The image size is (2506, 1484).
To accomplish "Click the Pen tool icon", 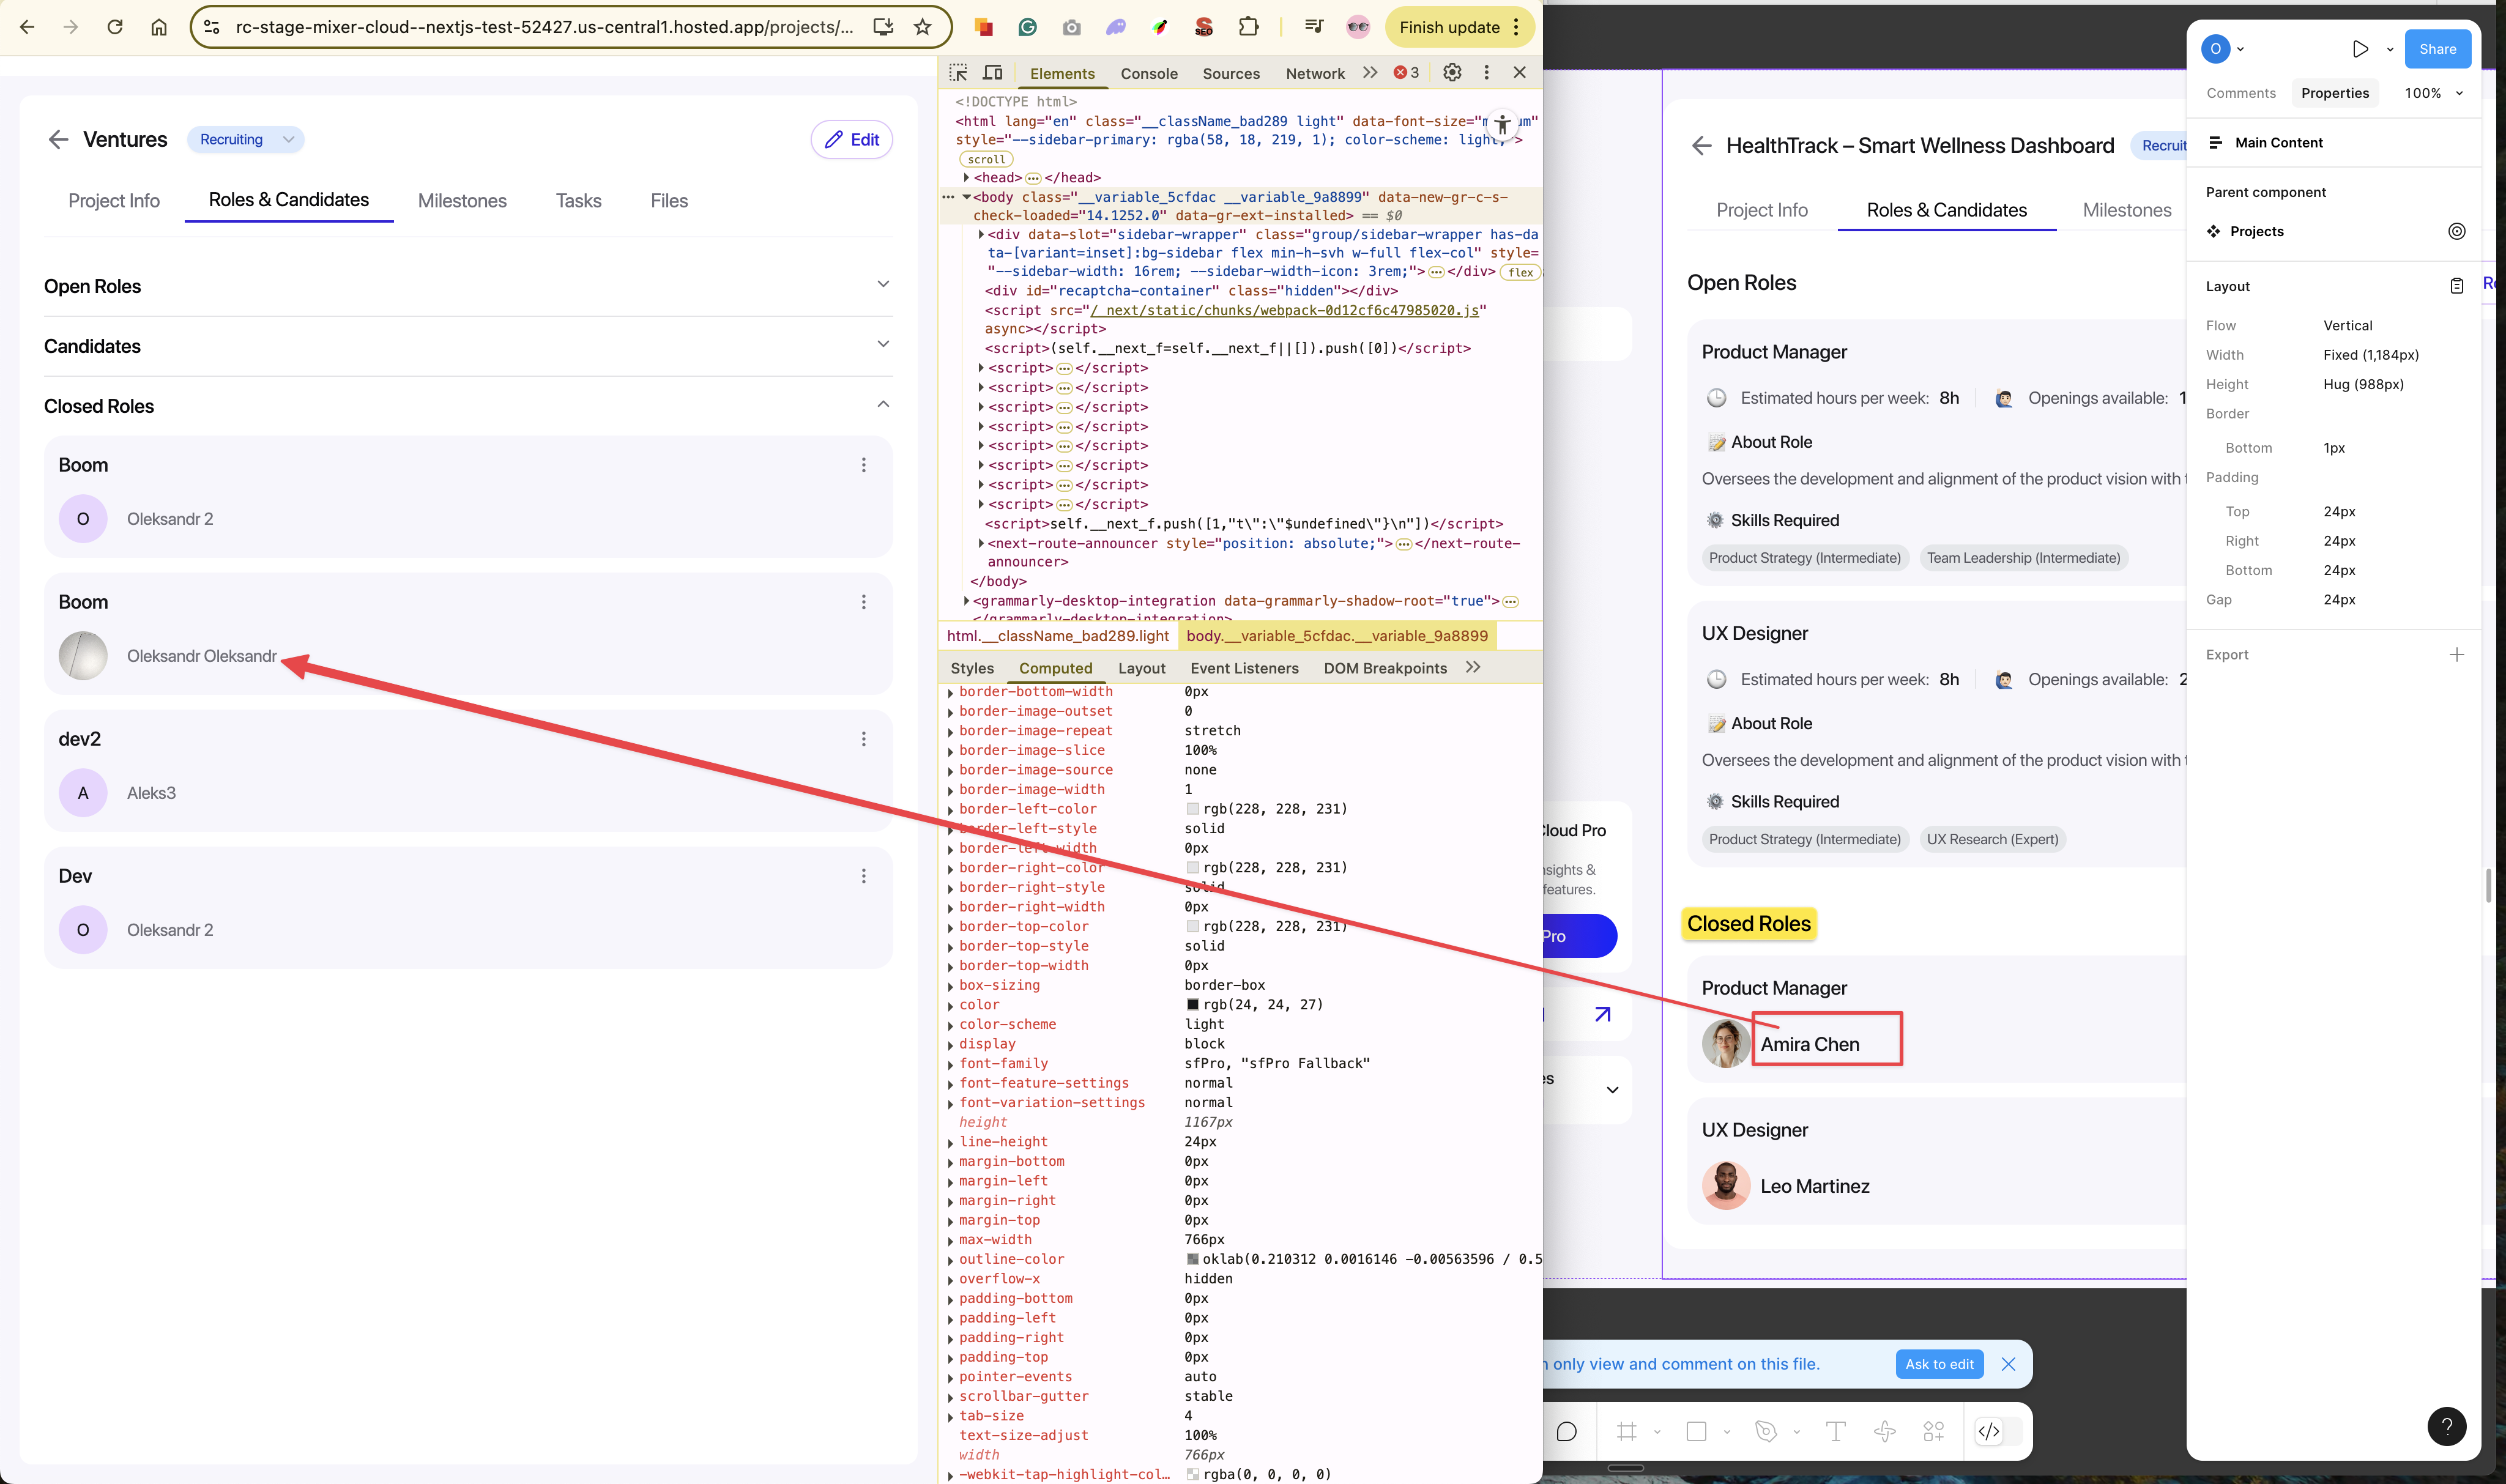I will (1765, 1431).
